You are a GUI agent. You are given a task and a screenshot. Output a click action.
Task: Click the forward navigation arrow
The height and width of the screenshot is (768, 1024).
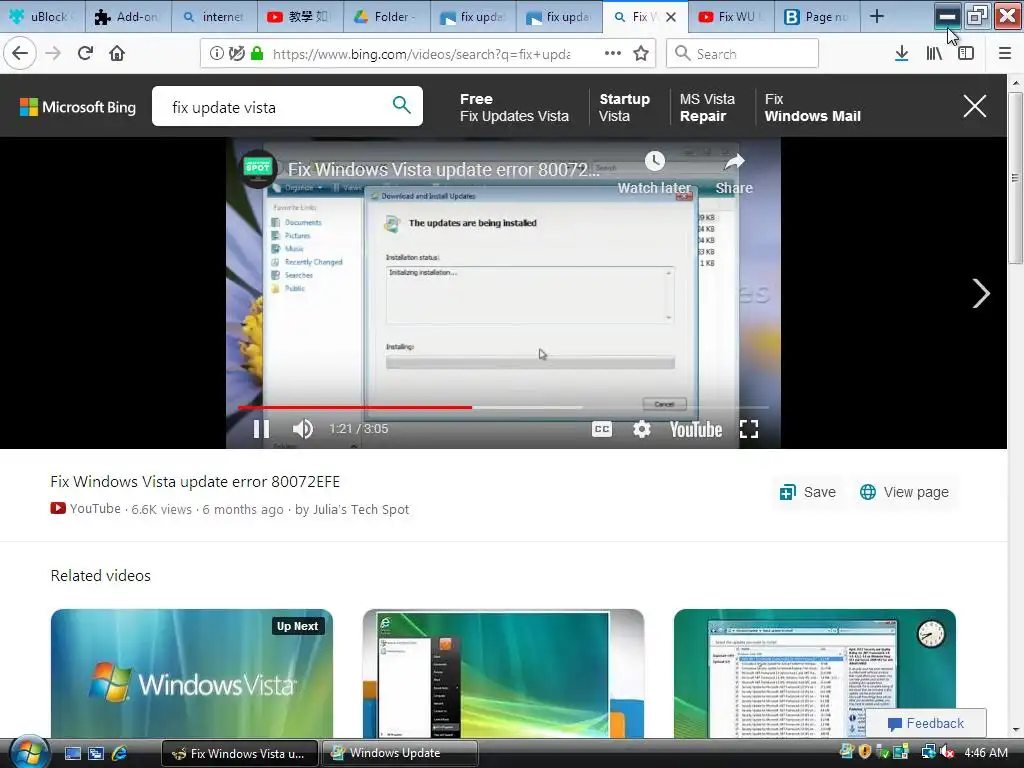tap(54, 53)
